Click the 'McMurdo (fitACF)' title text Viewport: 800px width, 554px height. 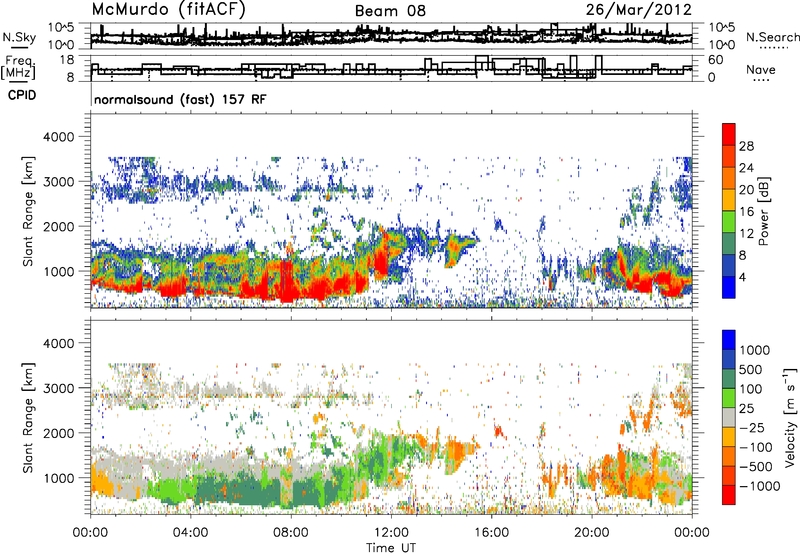click(168, 10)
